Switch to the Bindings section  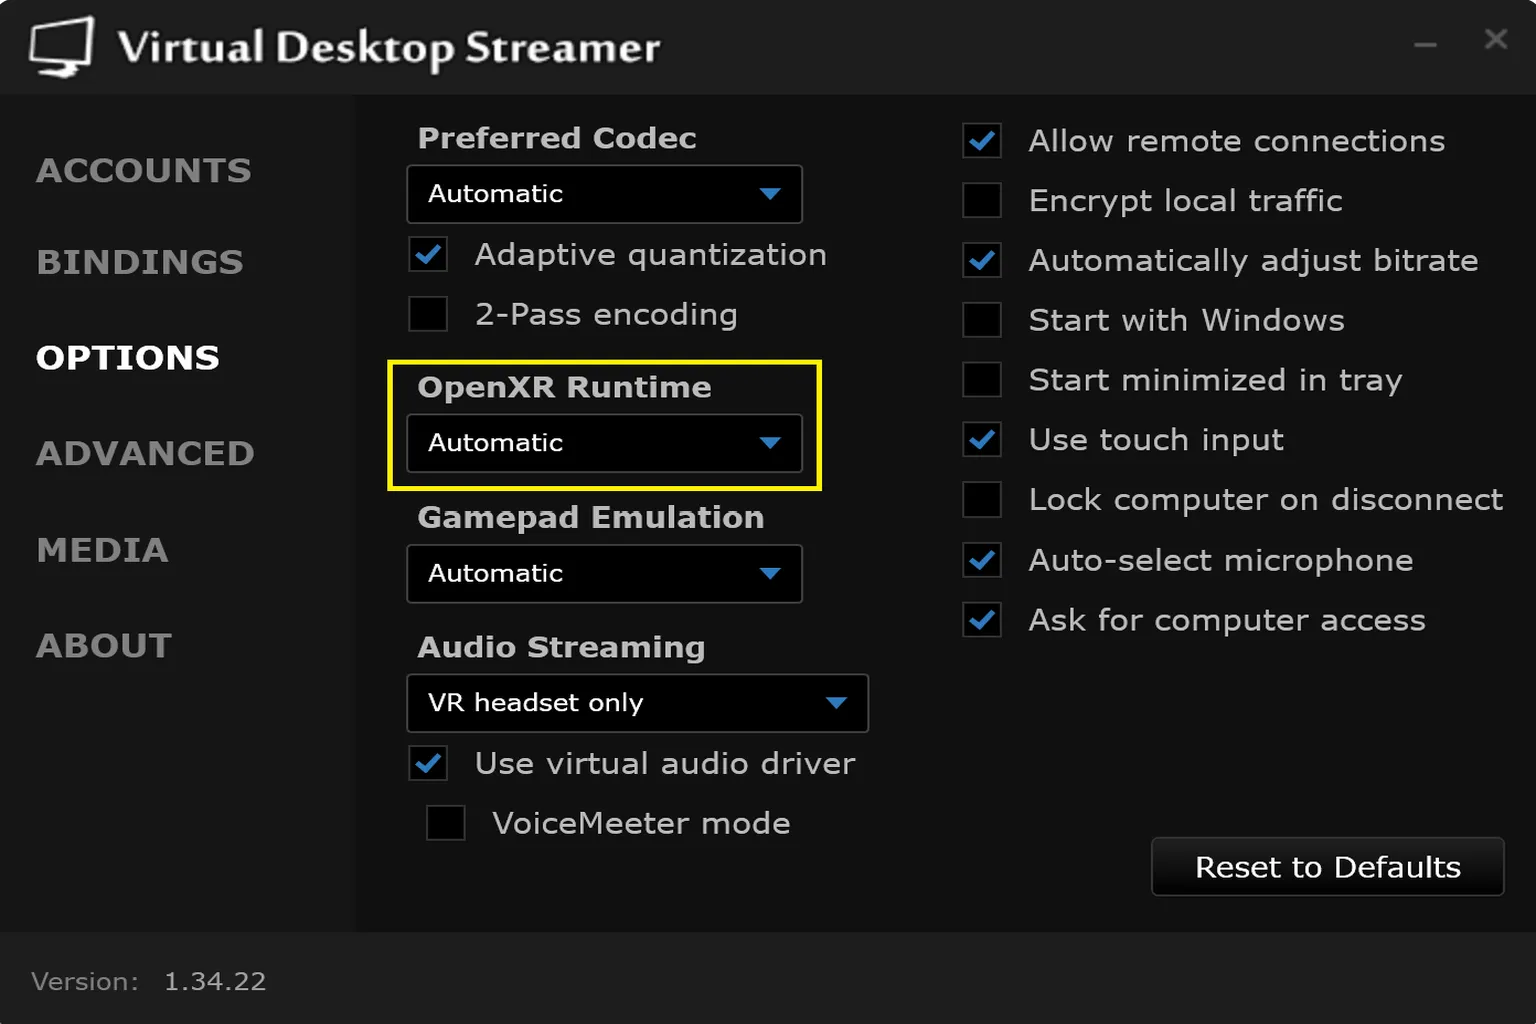(x=140, y=262)
